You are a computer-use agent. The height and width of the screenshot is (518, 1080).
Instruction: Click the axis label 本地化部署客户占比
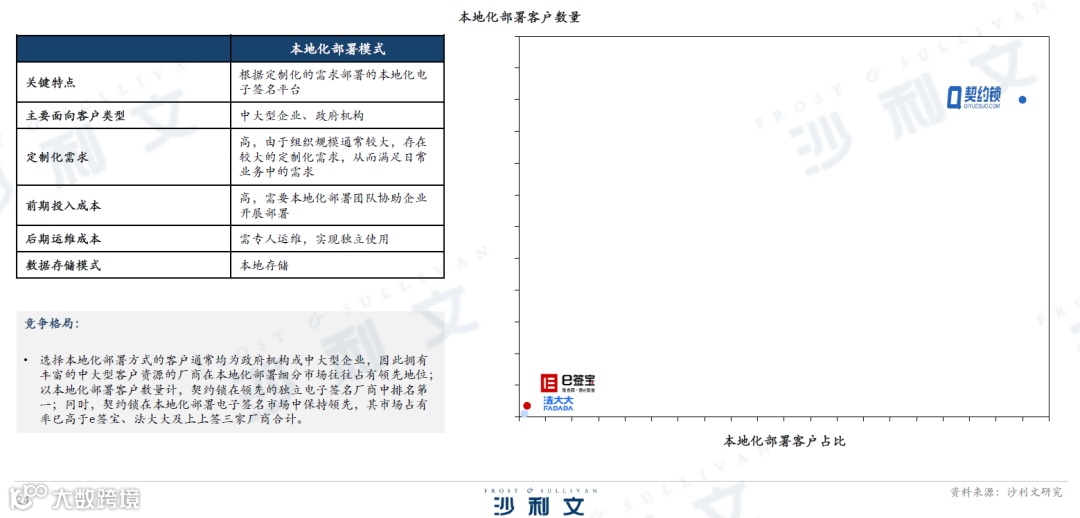pos(784,441)
